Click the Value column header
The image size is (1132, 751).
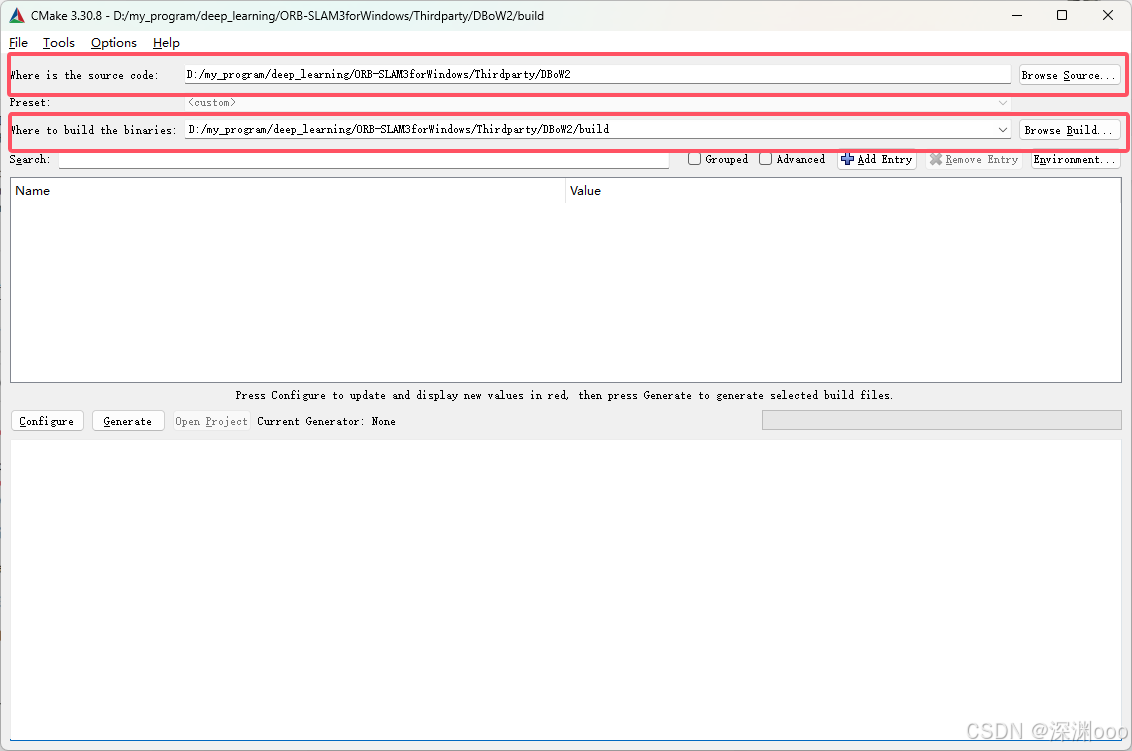pyautogui.click(x=843, y=191)
